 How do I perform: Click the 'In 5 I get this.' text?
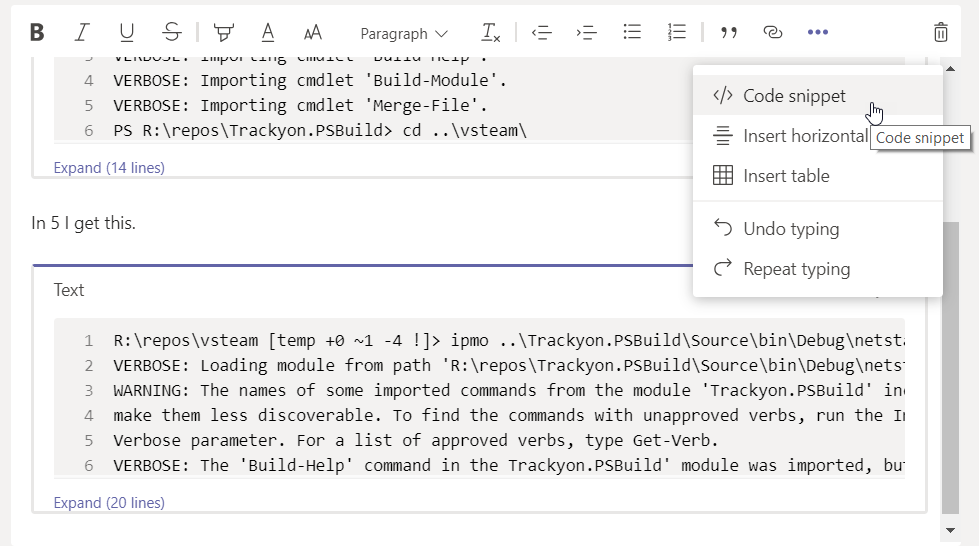[x=83, y=223]
